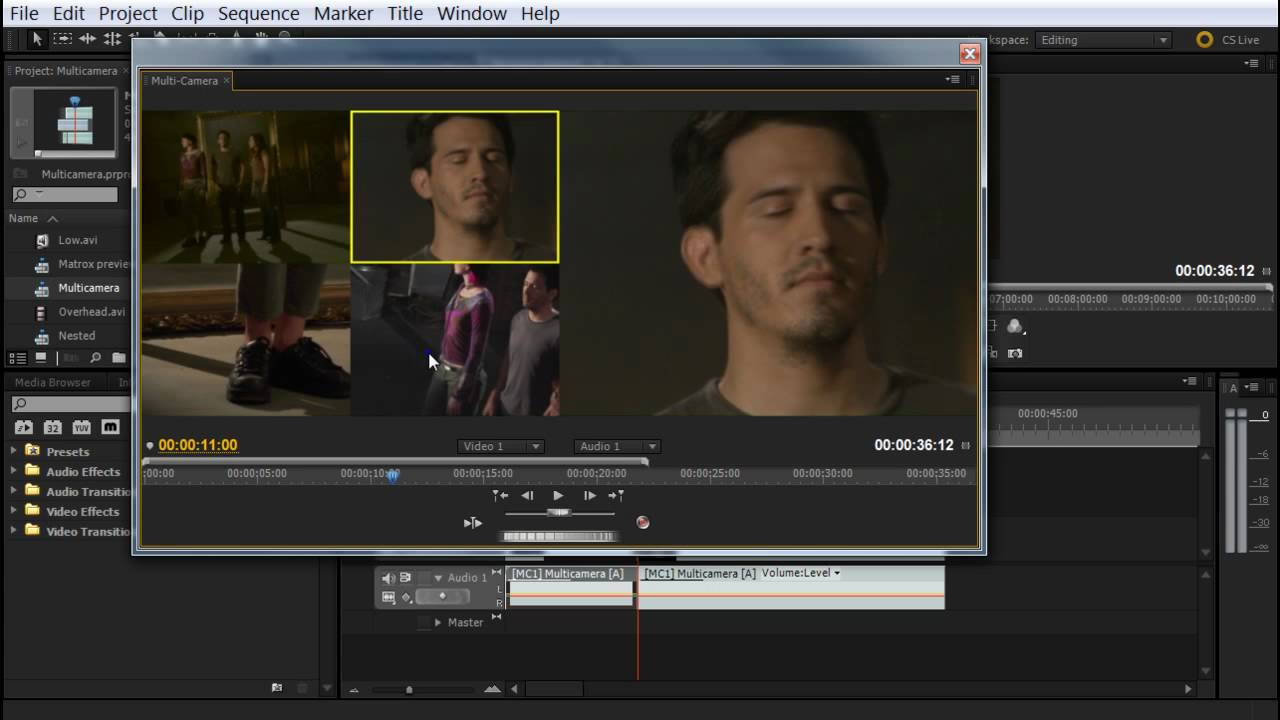Filter effects by YUV icon
The height and width of the screenshot is (720, 1280).
(x=81, y=427)
